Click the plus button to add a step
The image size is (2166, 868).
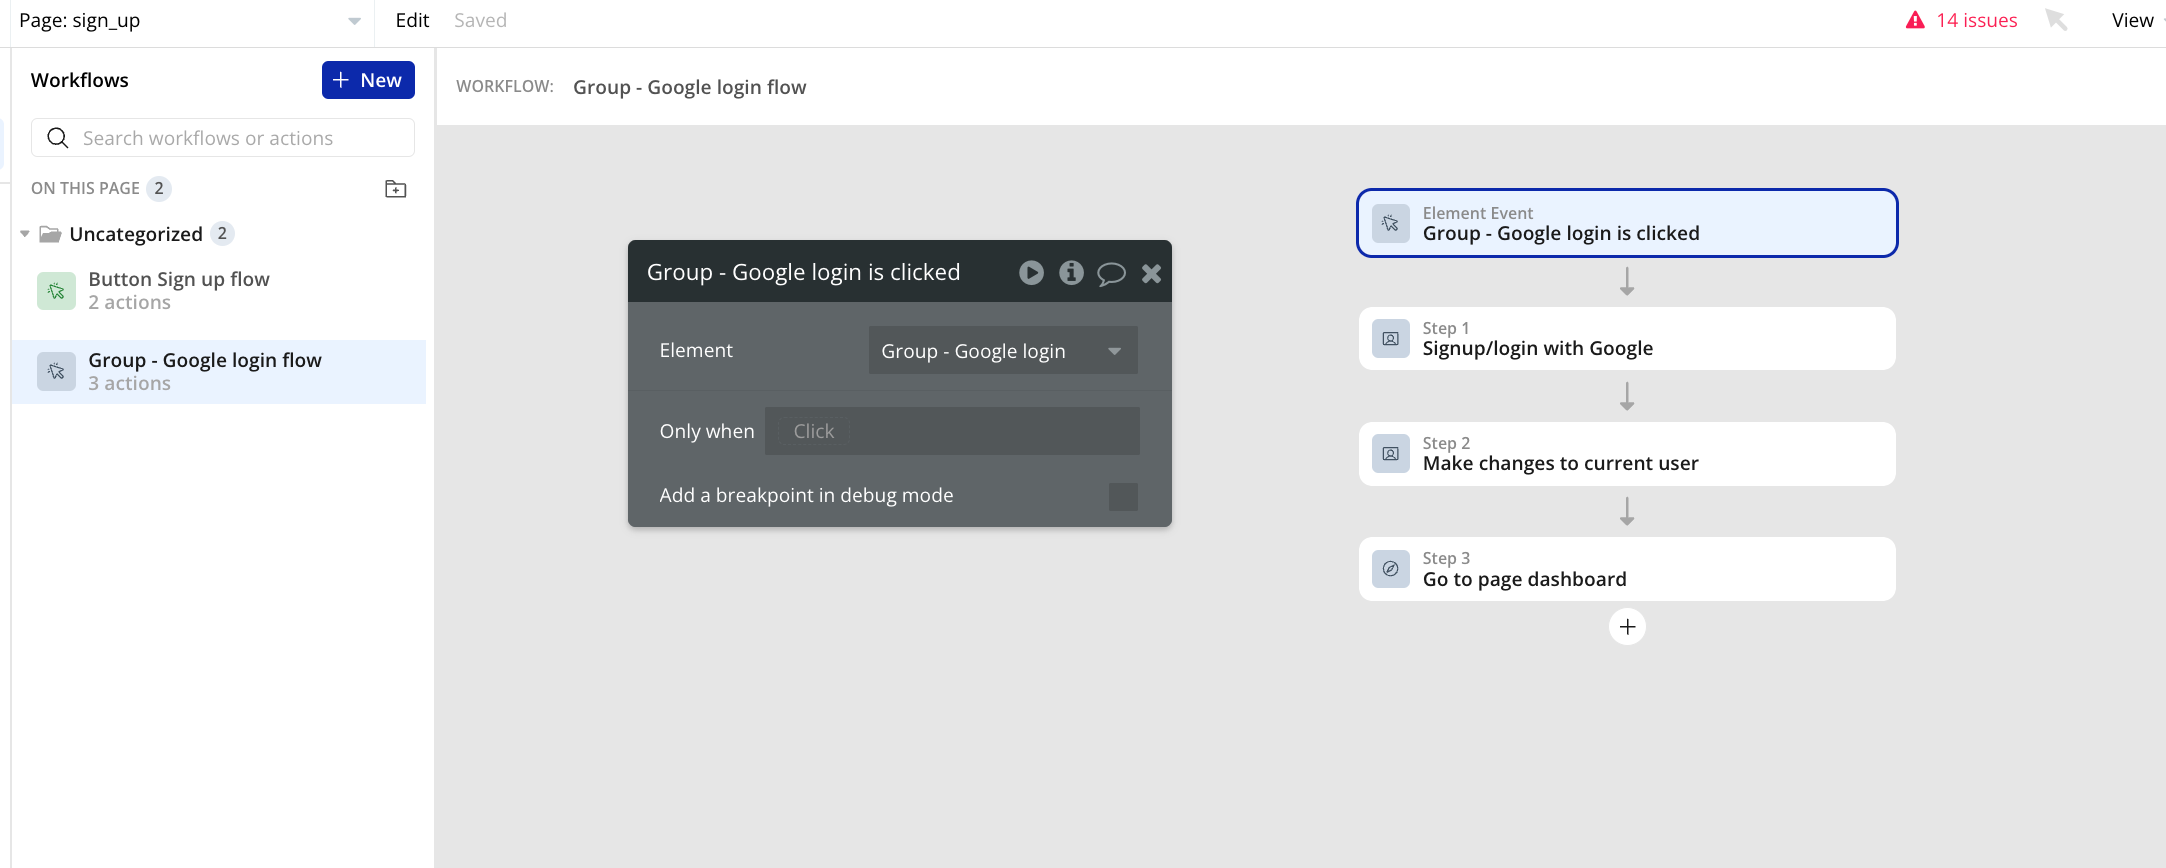[1627, 627]
